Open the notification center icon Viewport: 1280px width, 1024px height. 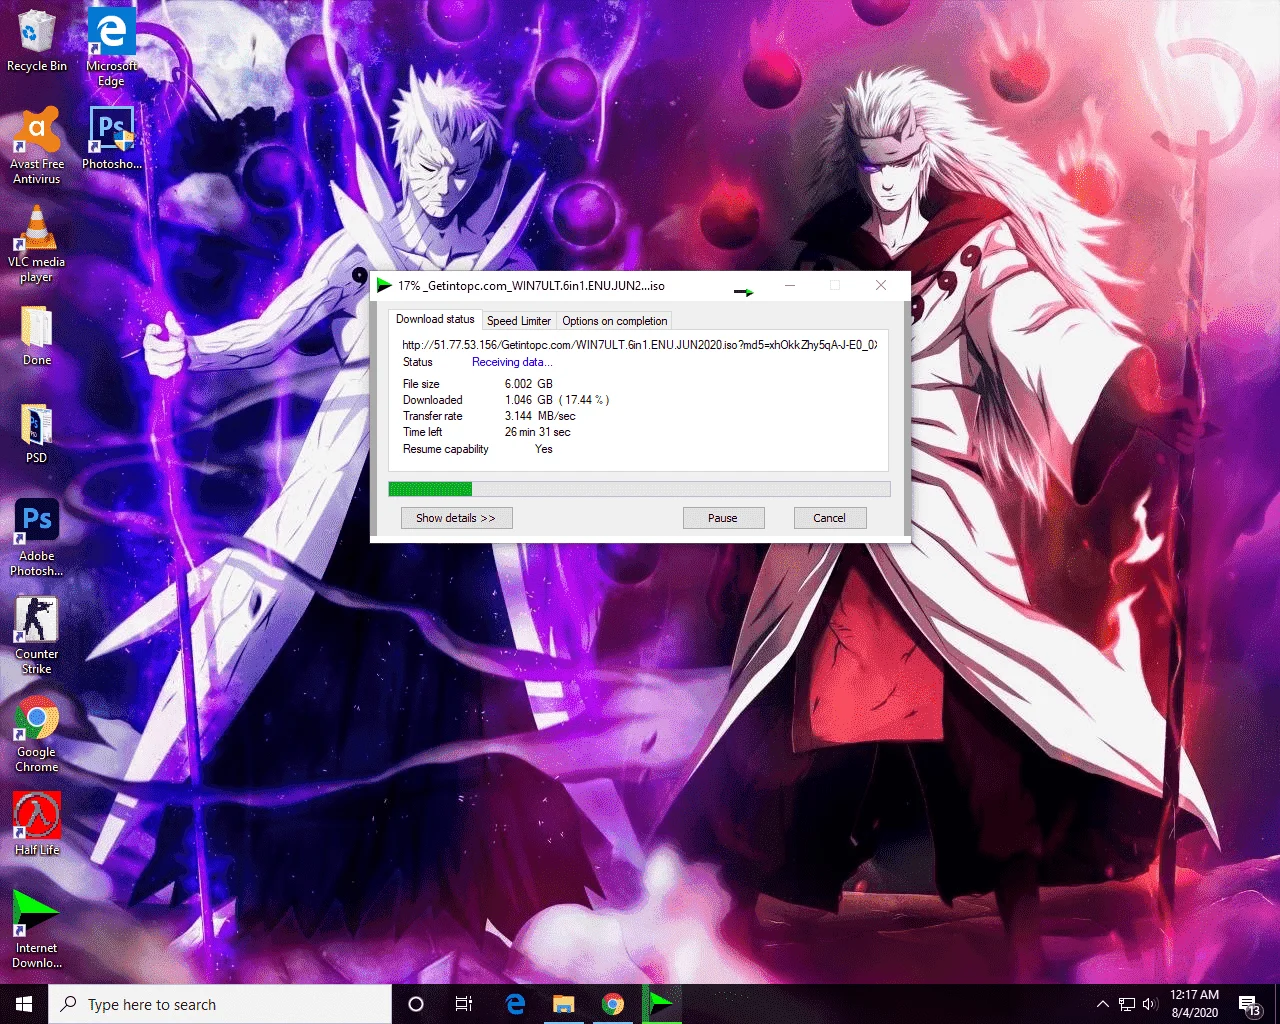tap(1249, 1004)
